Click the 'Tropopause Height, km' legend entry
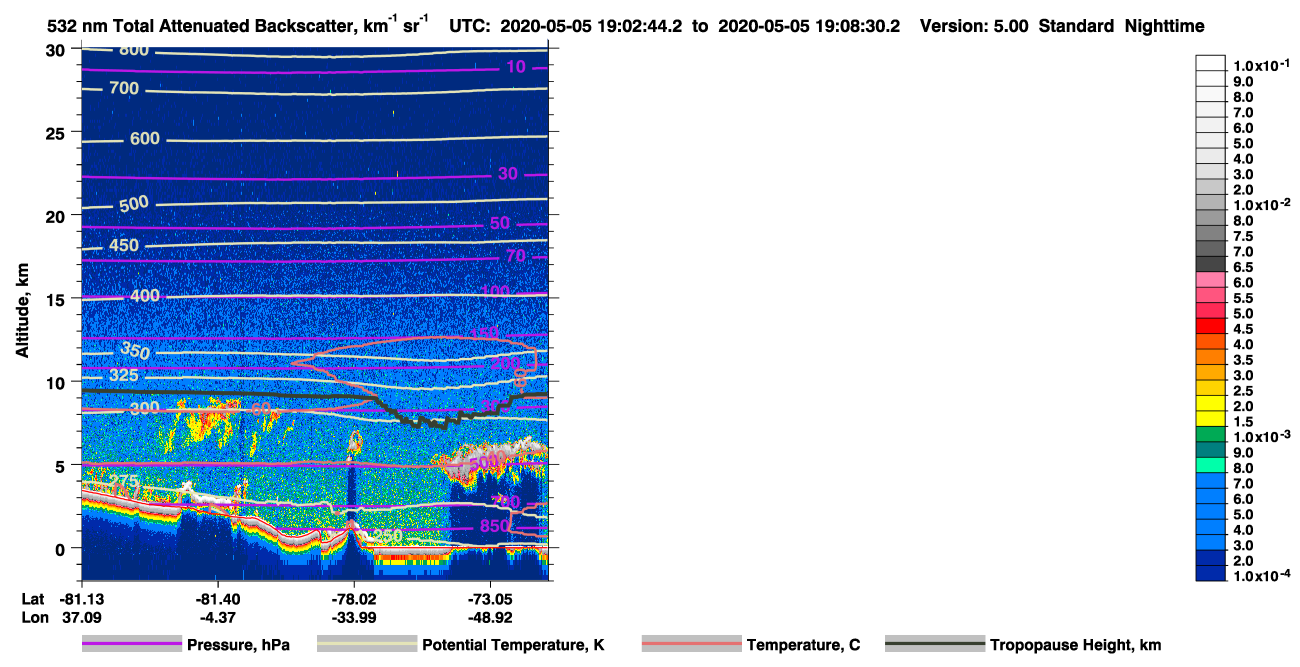 click(1075, 645)
